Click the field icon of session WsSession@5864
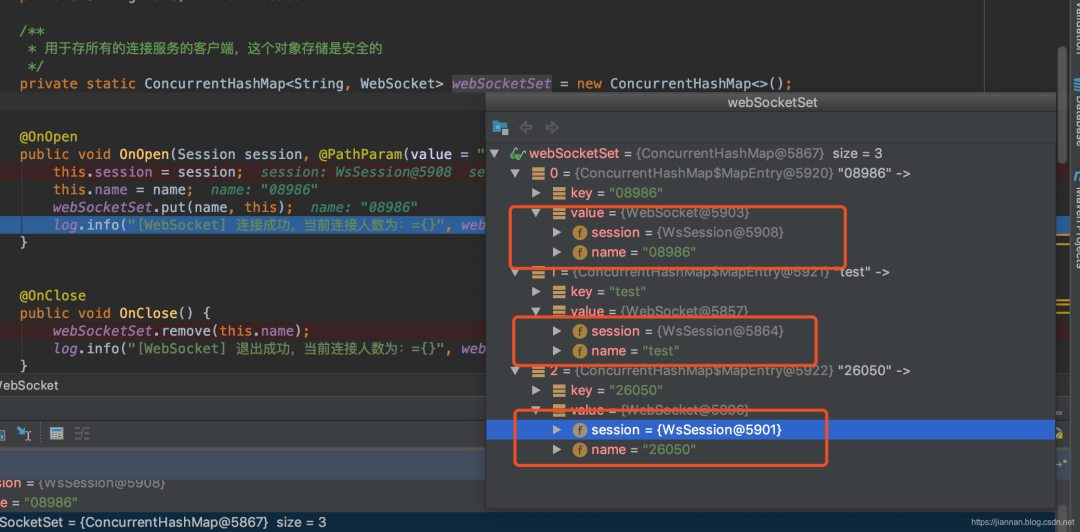Viewport: 1080px width, 532px height. coord(579,331)
